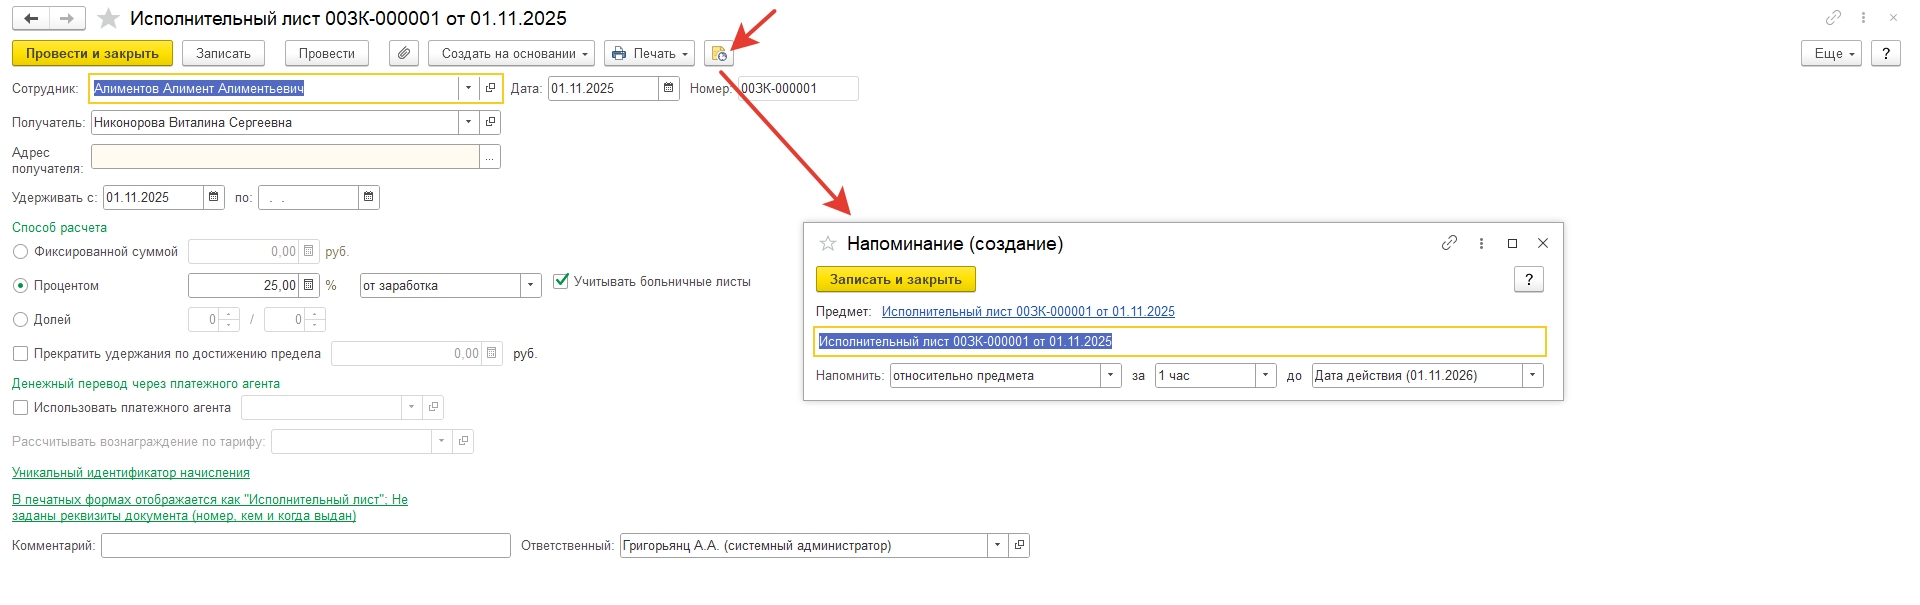Expand the 'относительно предмета' reminder dropdown
1920x605 pixels.
(1110, 376)
